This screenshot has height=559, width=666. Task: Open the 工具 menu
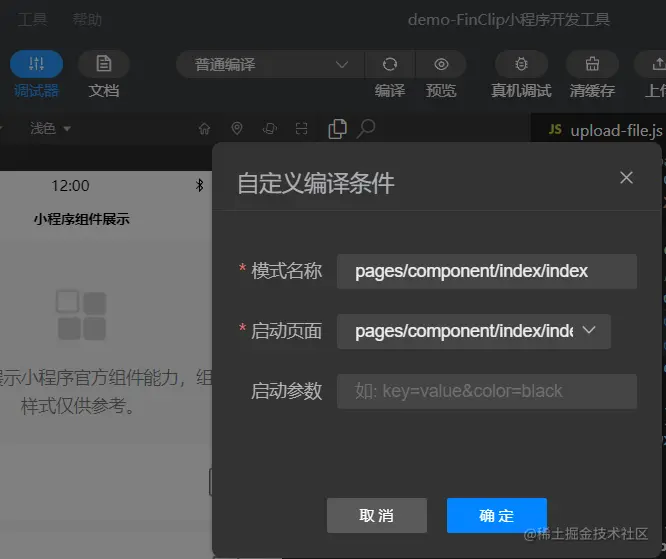[x=33, y=20]
